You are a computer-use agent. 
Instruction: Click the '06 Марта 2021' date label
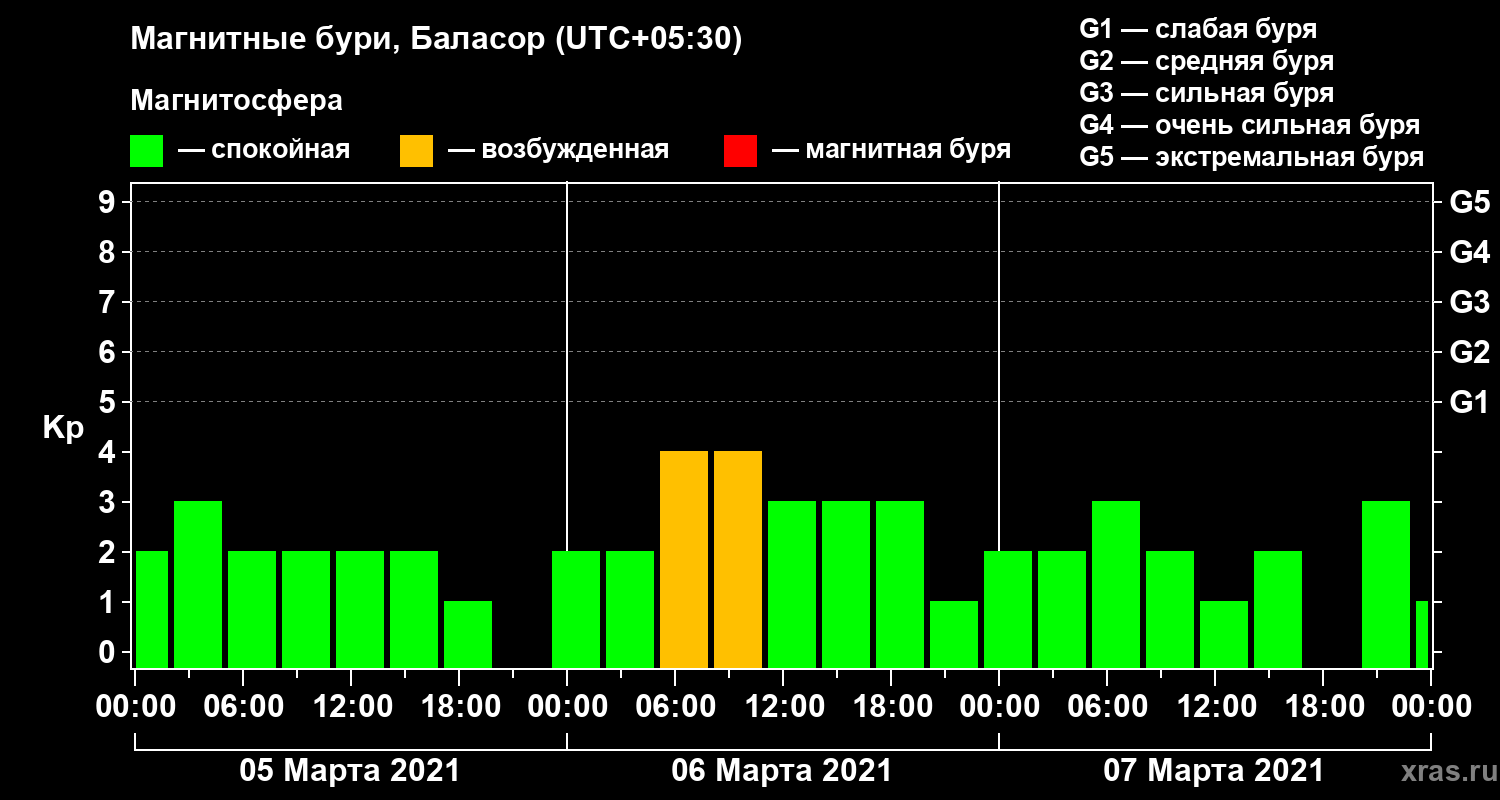tap(782, 771)
